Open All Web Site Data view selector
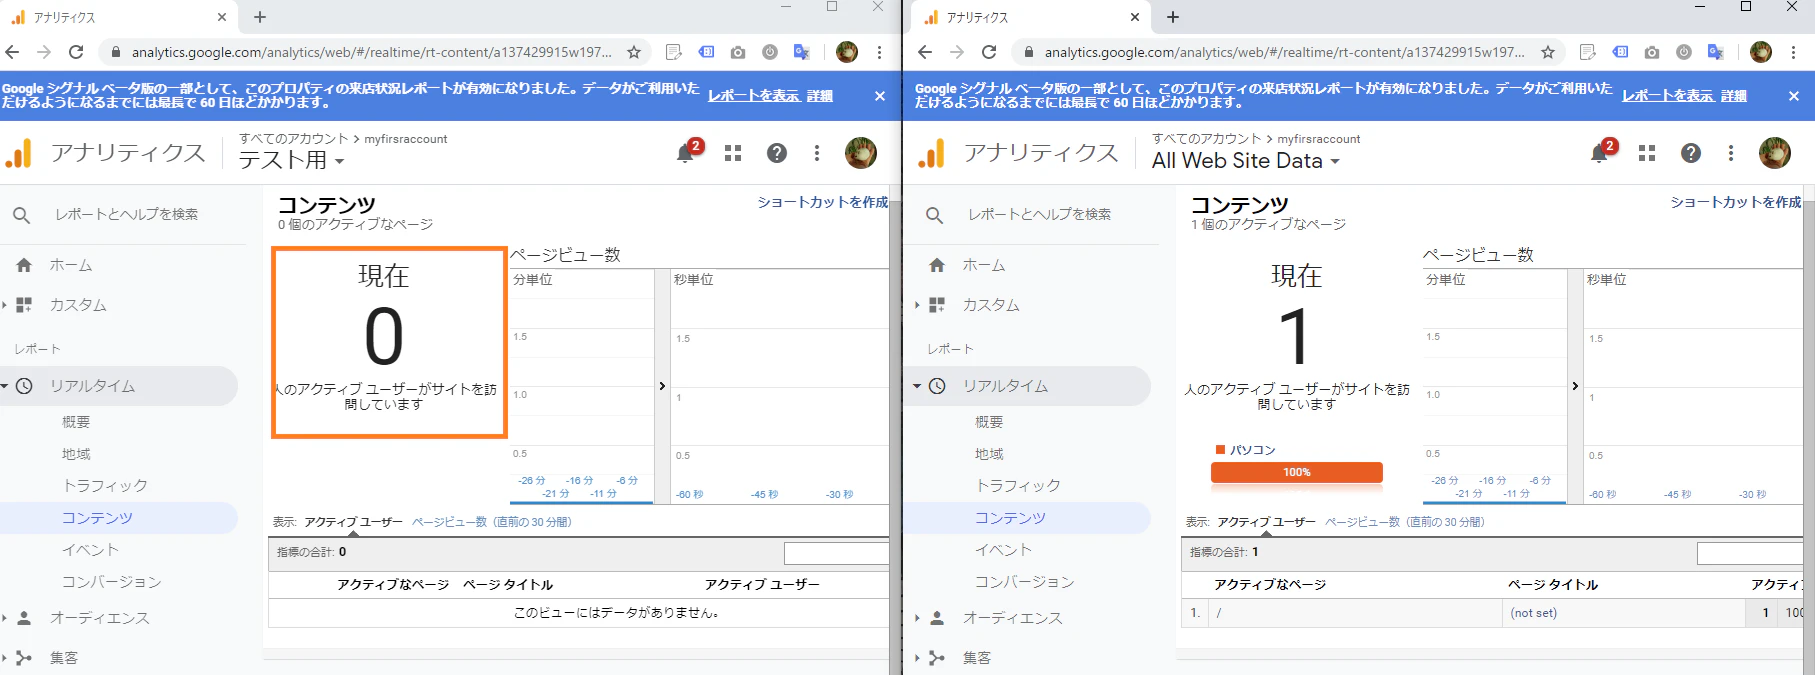Image resolution: width=1815 pixels, height=675 pixels. pos(1246,160)
